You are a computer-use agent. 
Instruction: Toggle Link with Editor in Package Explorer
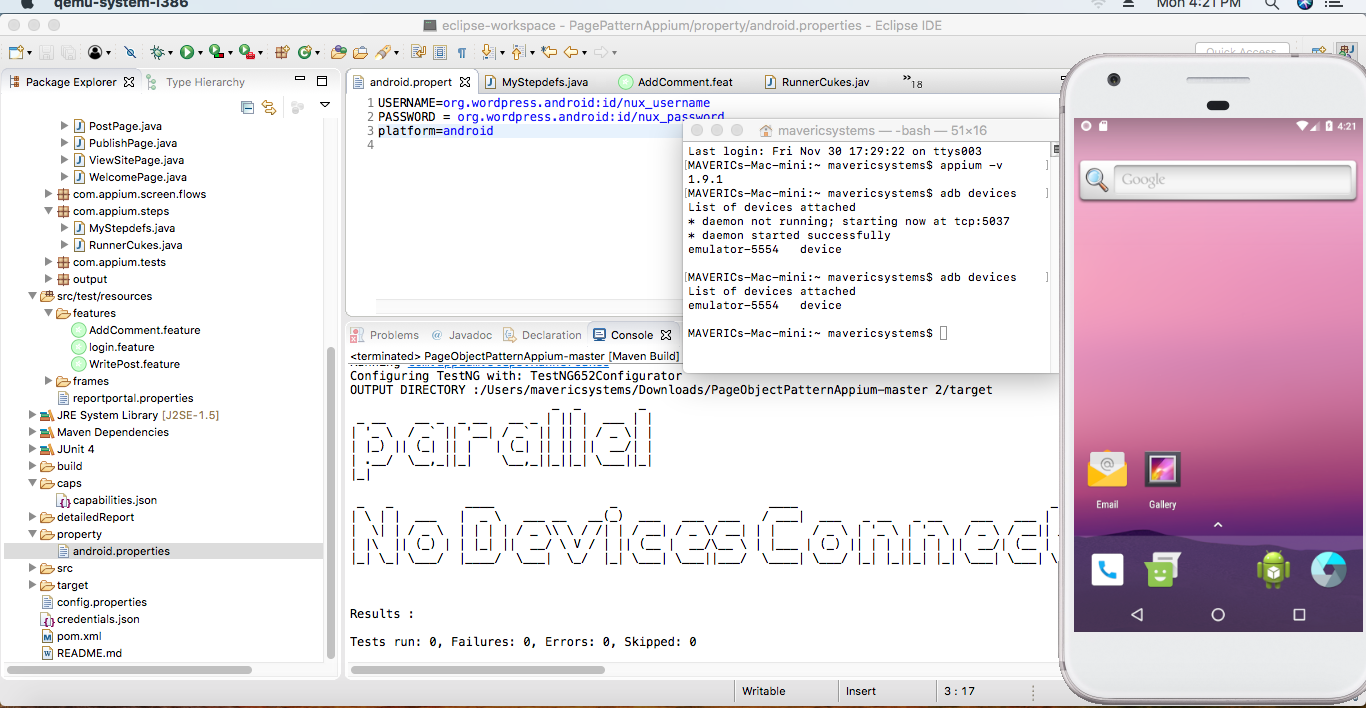[x=269, y=107]
